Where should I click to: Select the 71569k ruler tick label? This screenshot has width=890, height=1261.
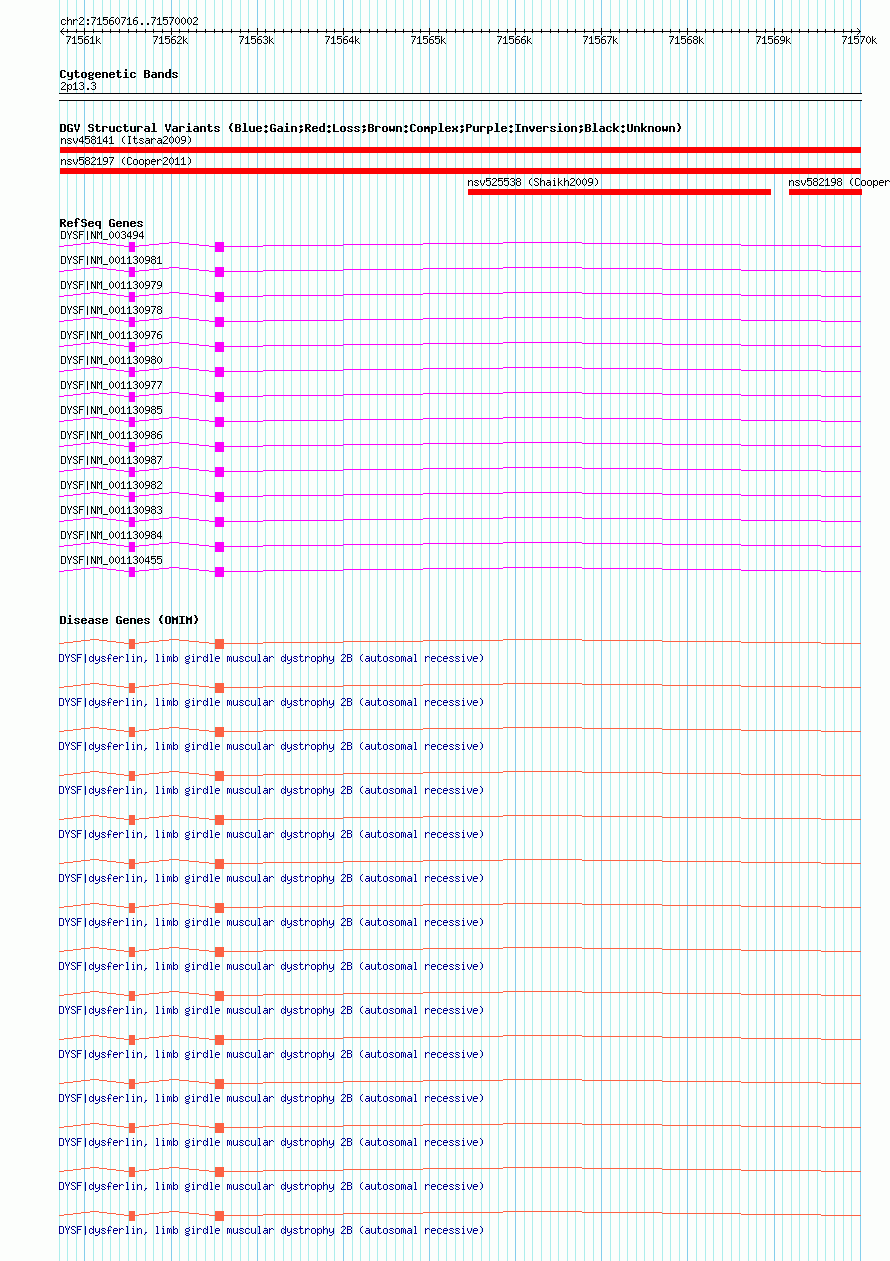pos(772,40)
